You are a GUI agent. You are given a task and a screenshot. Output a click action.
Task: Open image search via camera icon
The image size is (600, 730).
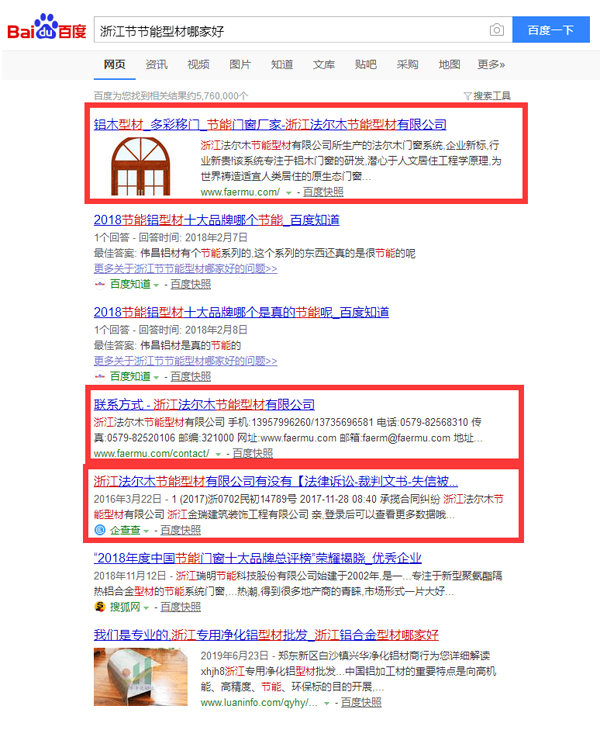tap(497, 30)
